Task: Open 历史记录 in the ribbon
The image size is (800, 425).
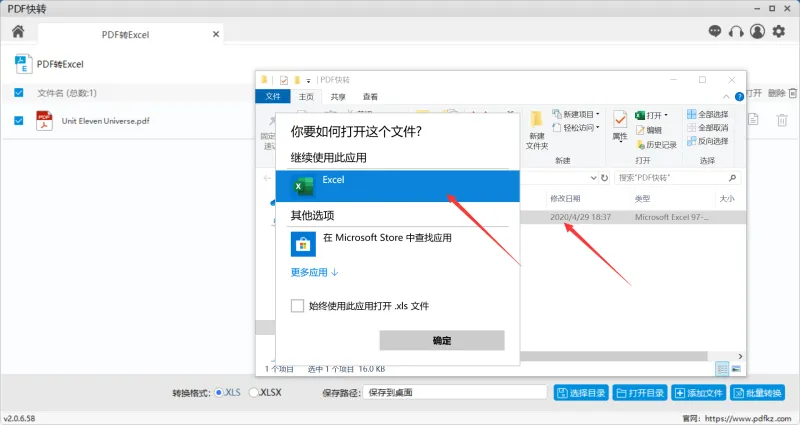Action: pos(657,145)
